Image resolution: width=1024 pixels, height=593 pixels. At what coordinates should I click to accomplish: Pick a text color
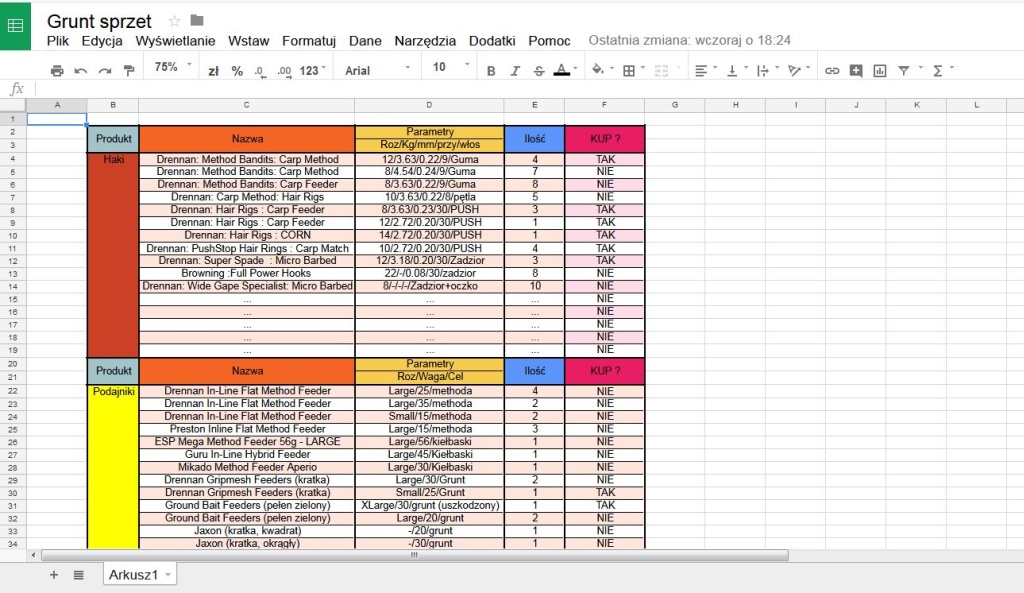[564, 71]
